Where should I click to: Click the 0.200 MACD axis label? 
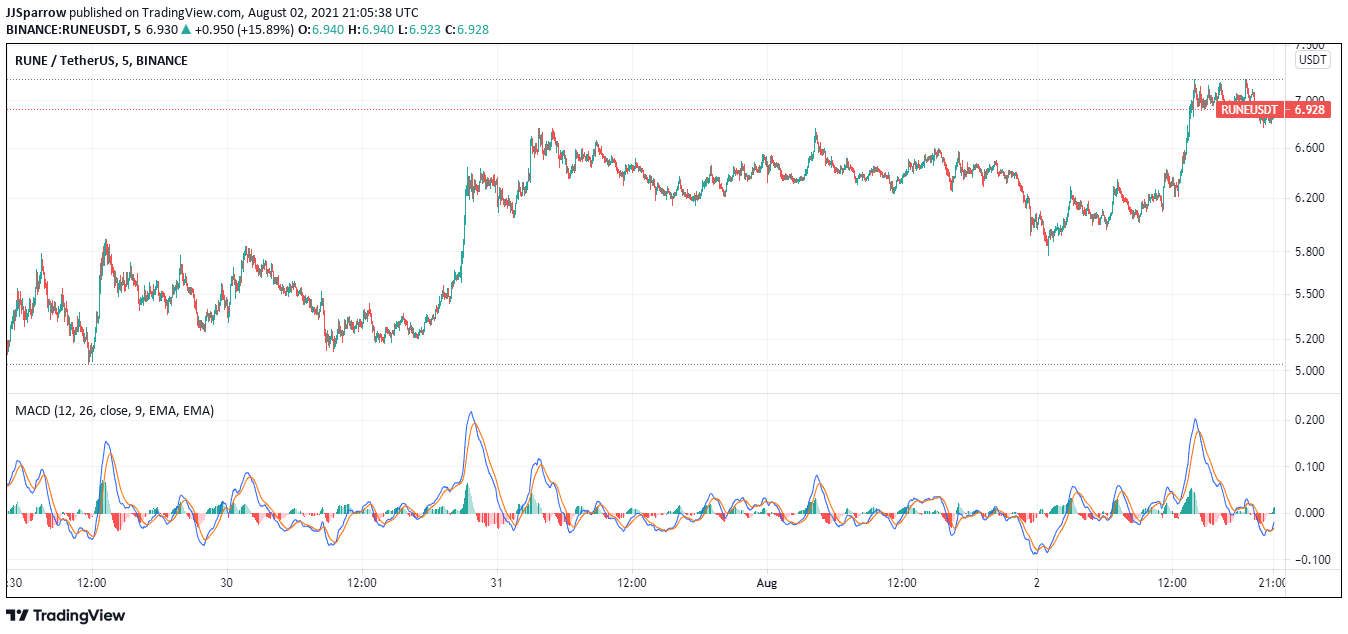click(1309, 420)
